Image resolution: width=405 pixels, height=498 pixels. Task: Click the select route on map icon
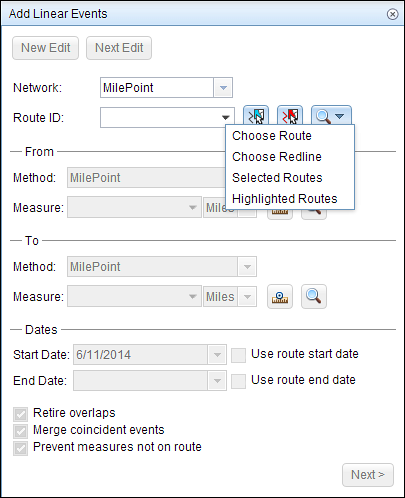pos(256,116)
